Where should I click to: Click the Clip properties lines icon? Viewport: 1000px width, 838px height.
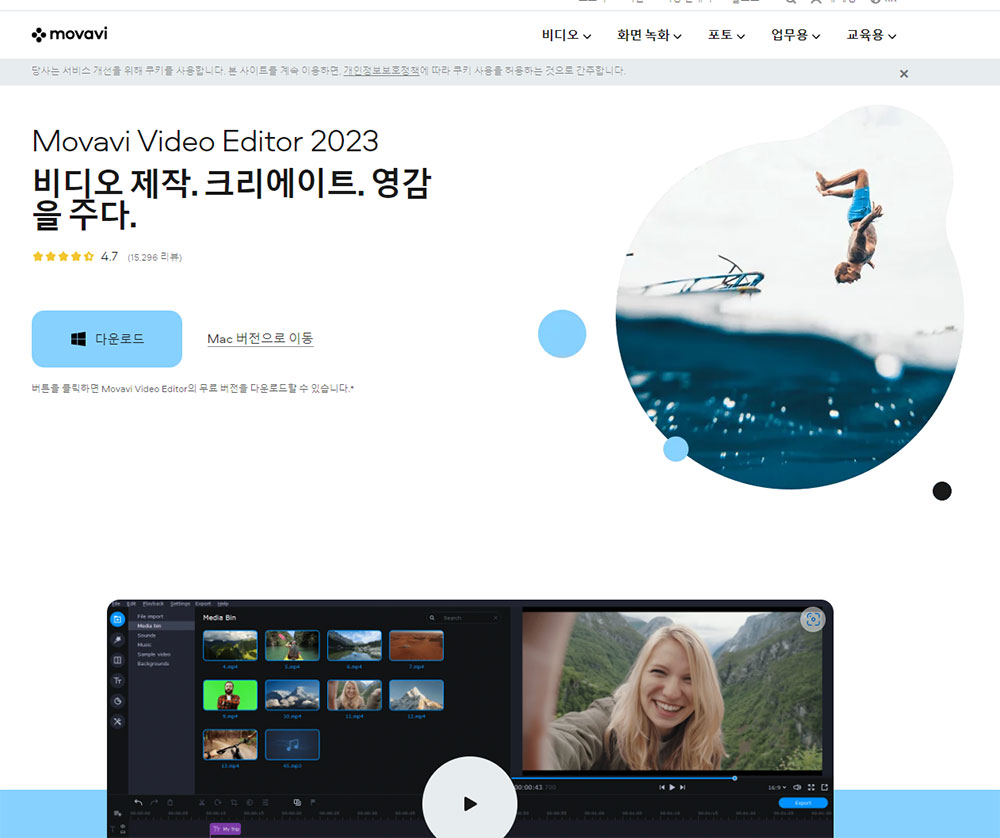click(x=265, y=802)
